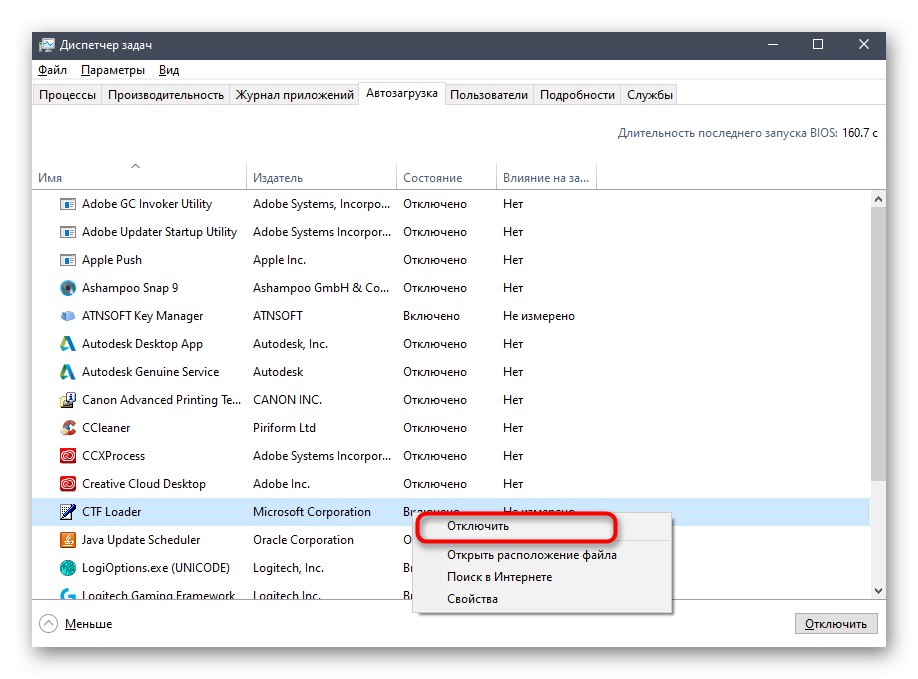
Task: Select the Canon Advanced Printing icon
Action: (x=68, y=400)
